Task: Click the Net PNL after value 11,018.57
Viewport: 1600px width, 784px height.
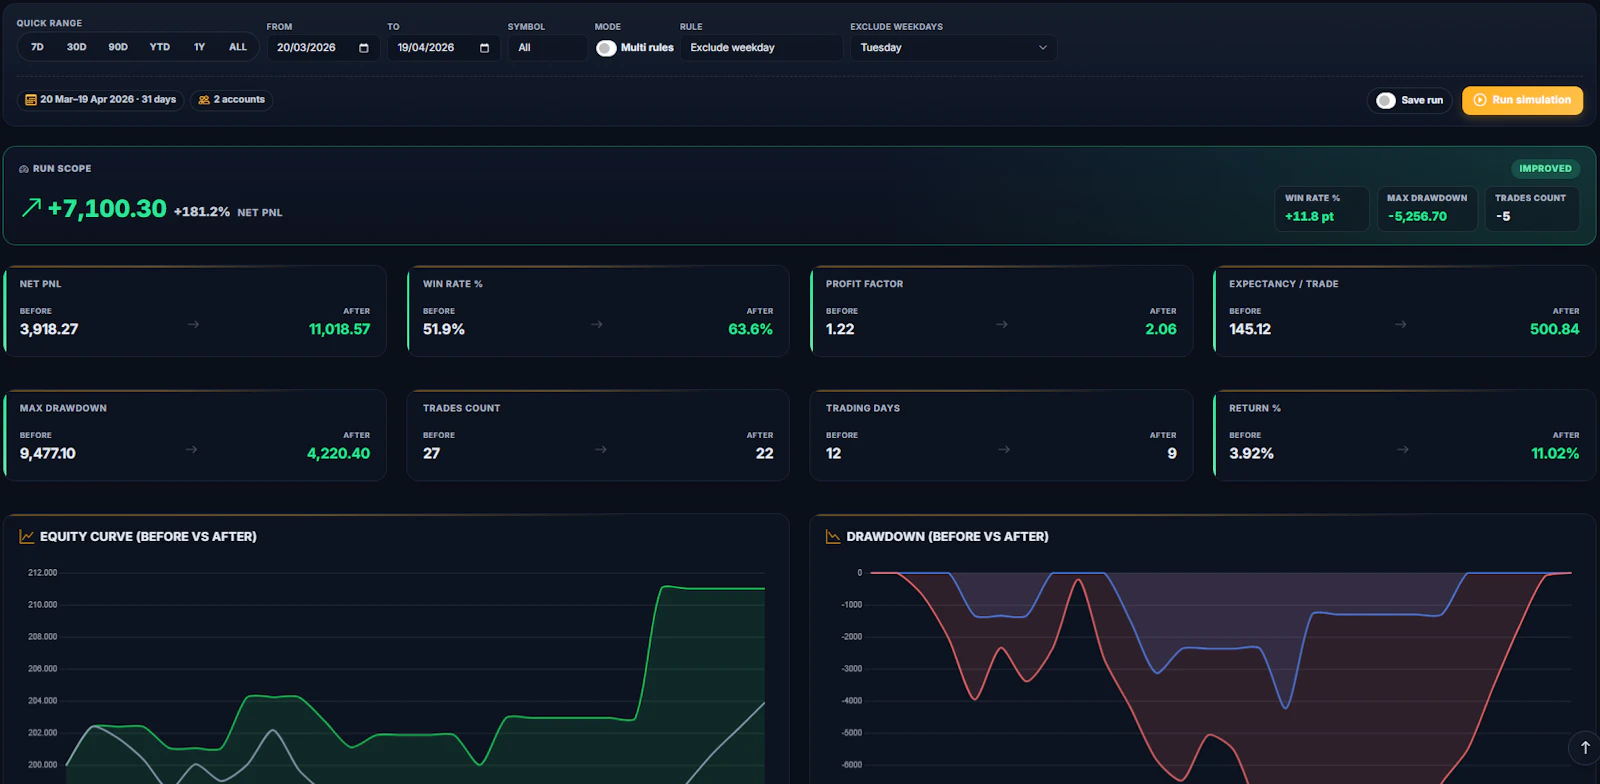Action: pos(339,329)
